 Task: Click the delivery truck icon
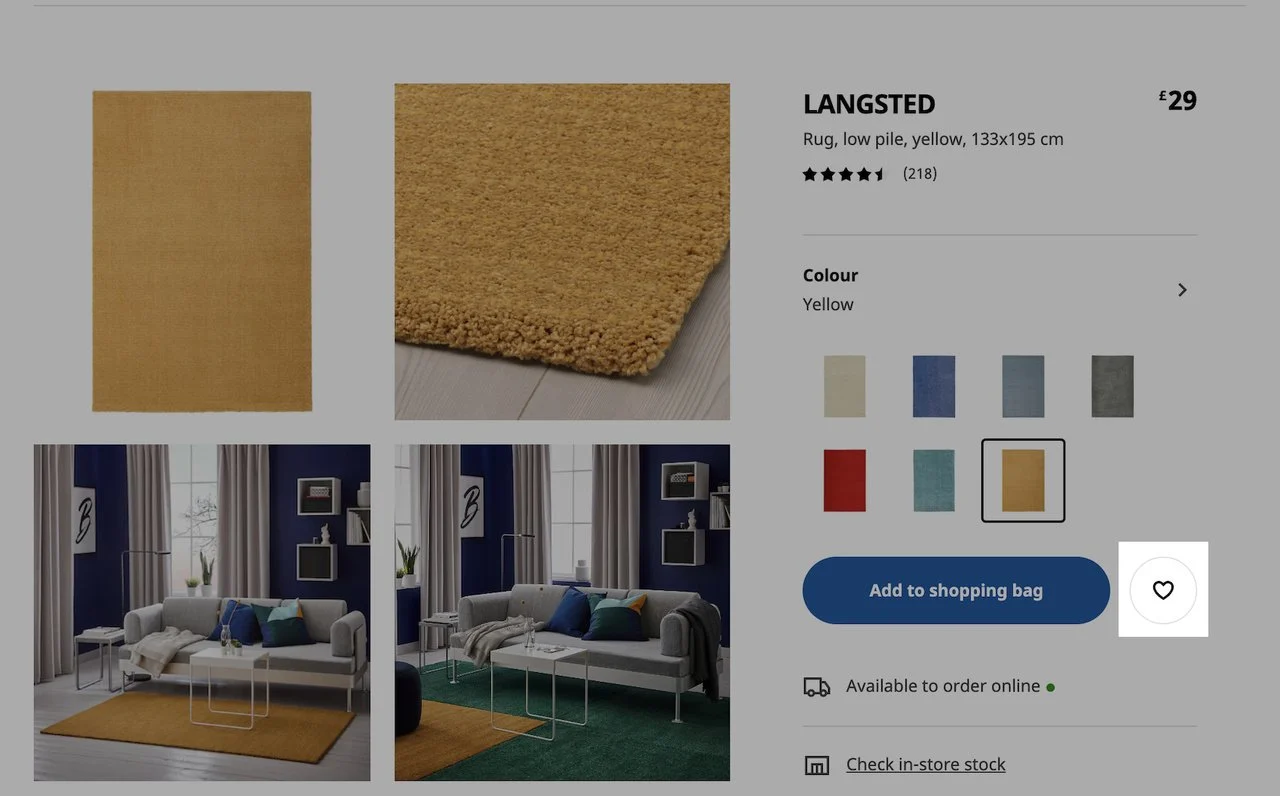[x=817, y=687]
